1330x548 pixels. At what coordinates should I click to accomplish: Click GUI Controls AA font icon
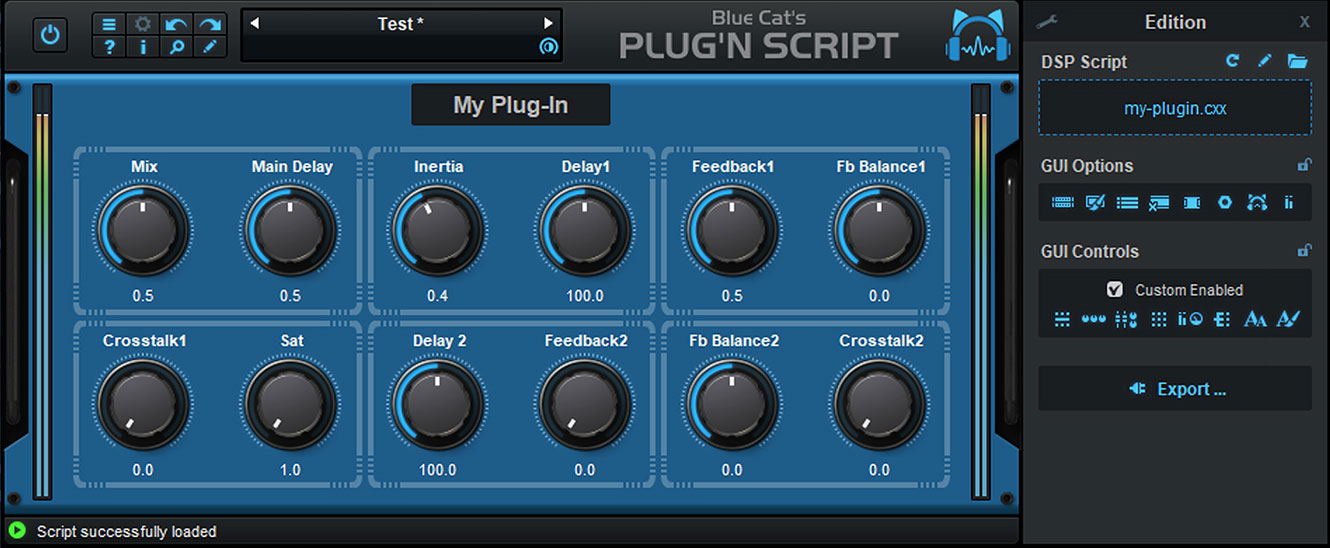(x=1255, y=320)
